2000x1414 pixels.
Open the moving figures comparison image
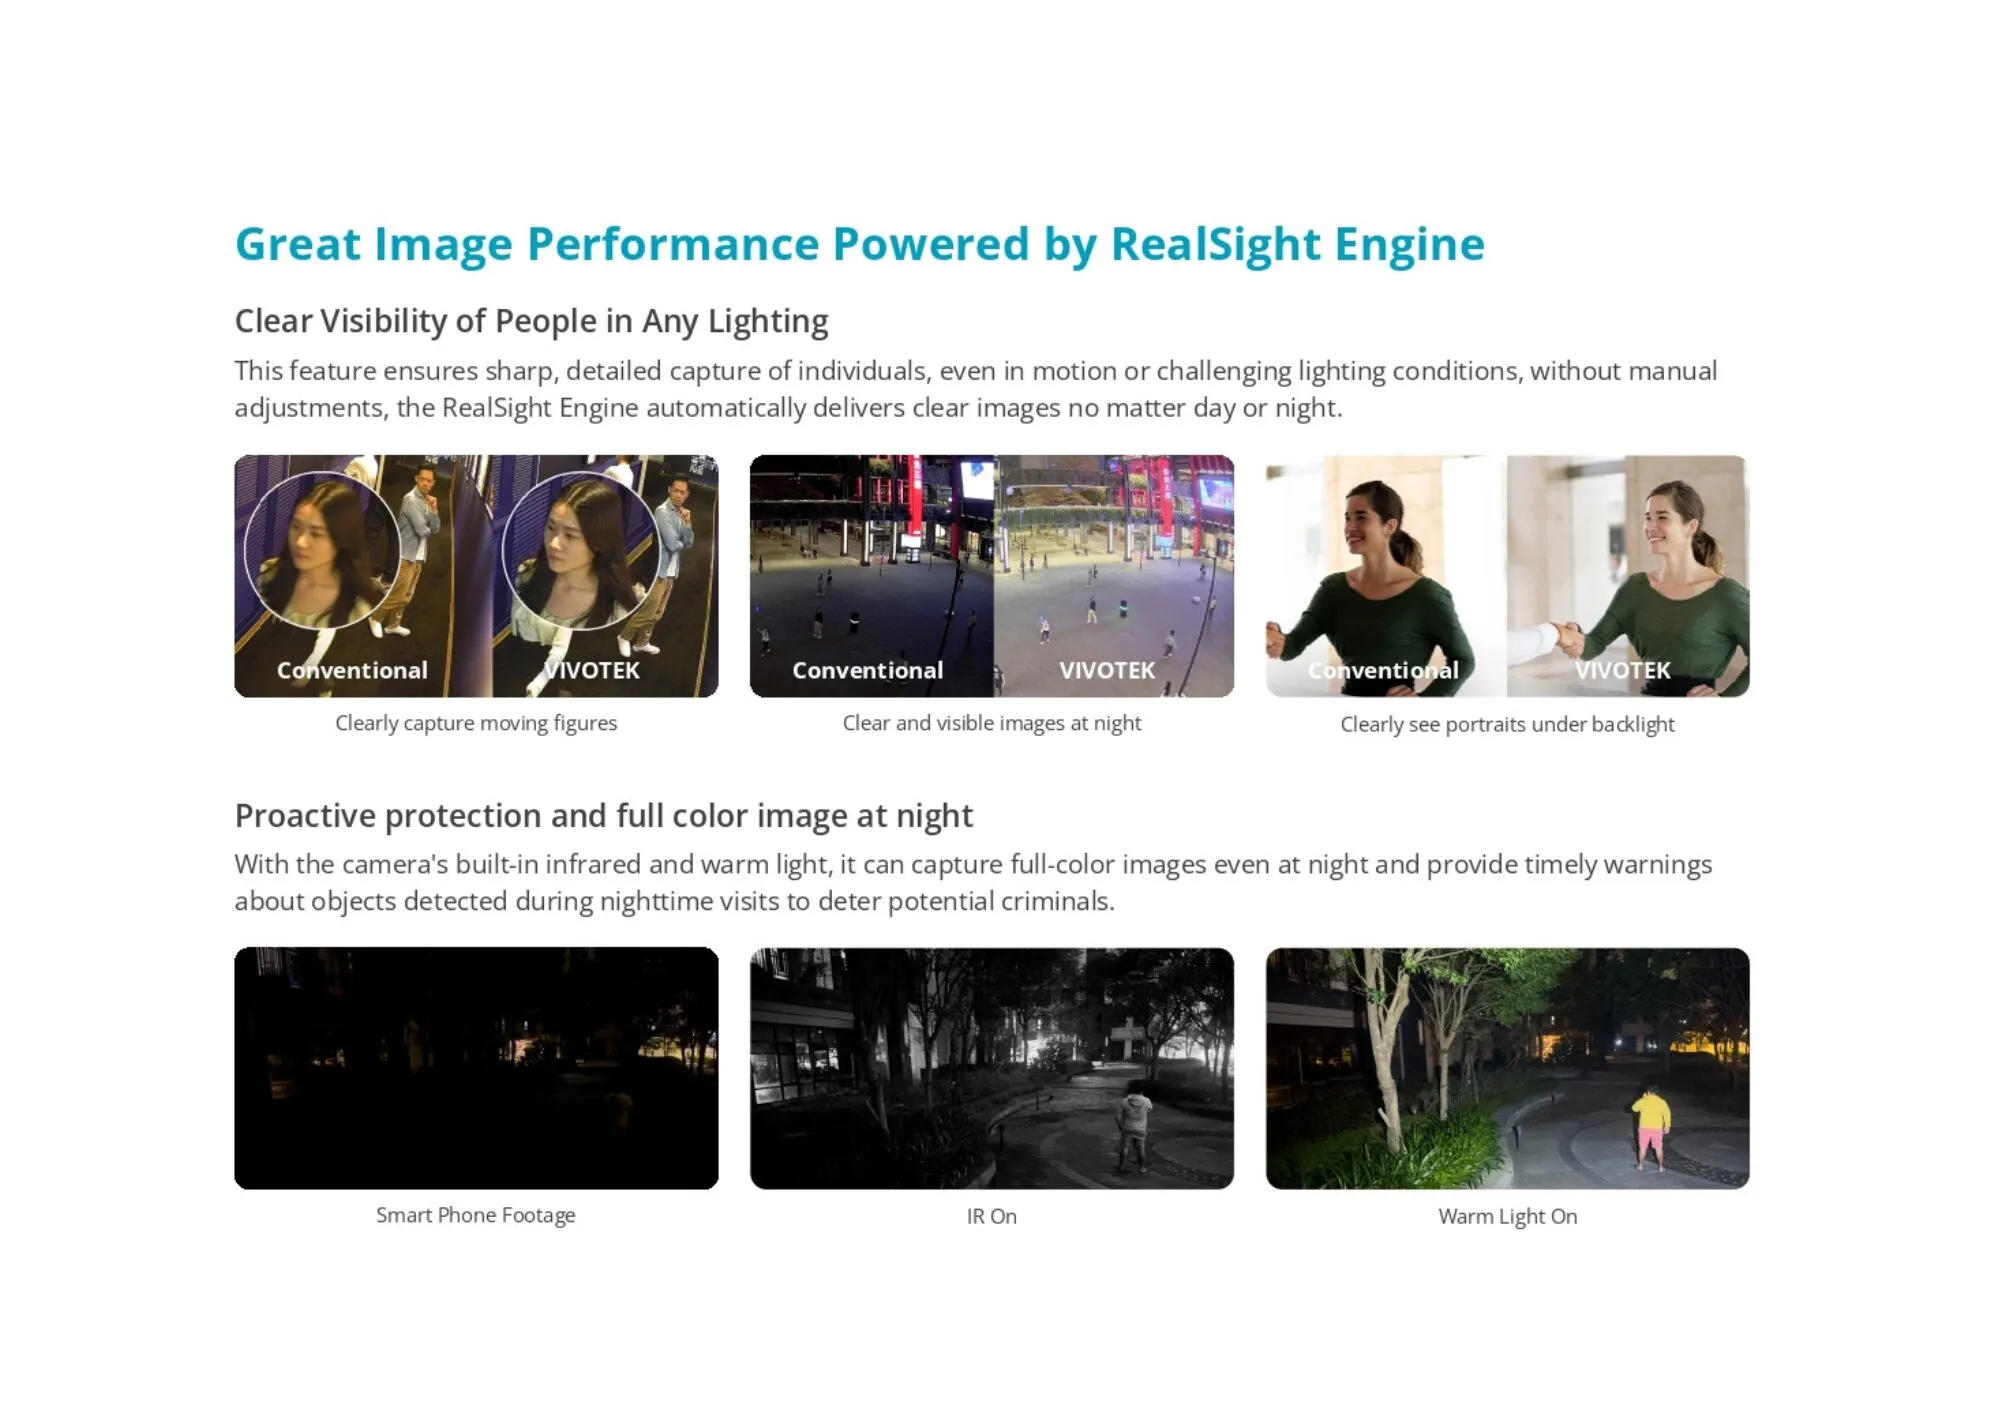pyautogui.click(x=476, y=576)
